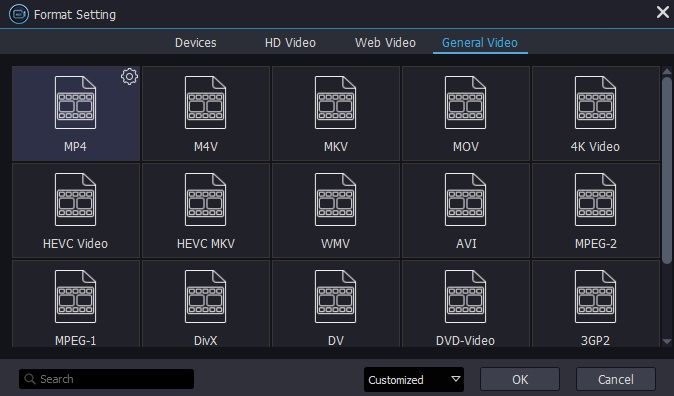Click the scrollbar down arrow
The height and width of the screenshot is (396, 674).
[667, 342]
